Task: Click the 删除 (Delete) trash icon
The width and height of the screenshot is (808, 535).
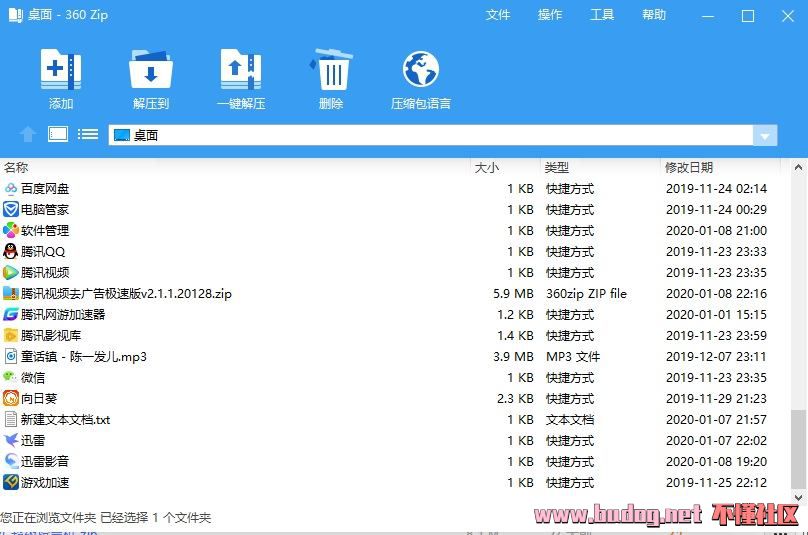Action: [x=331, y=70]
